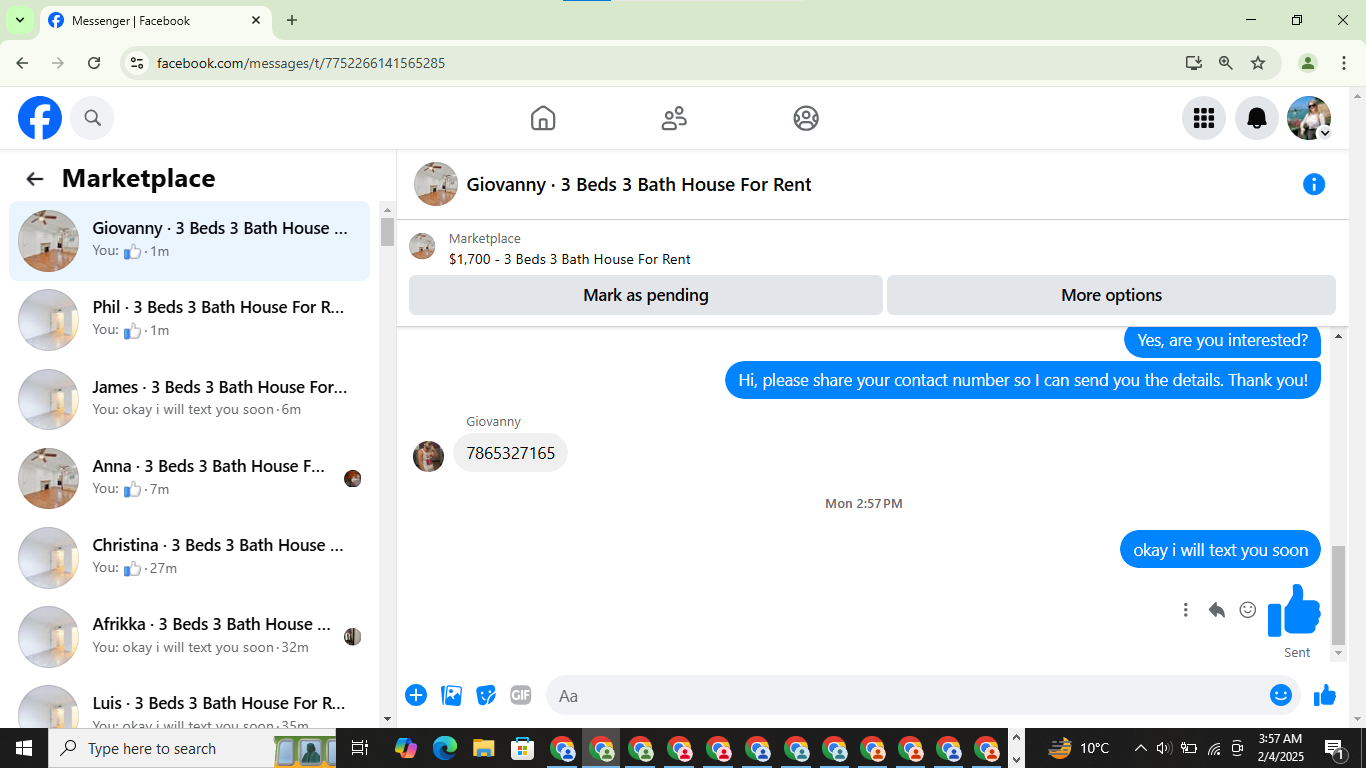The width and height of the screenshot is (1366, 768).
Task: Open Task View on the taskbar
Action: [x=361, y=748]
